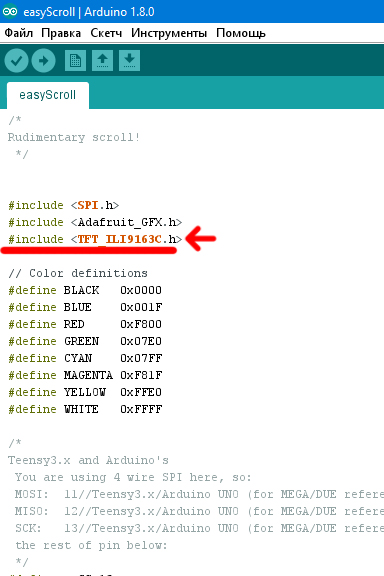Save sketch with the down-arrow icon

tap(129, 60)
